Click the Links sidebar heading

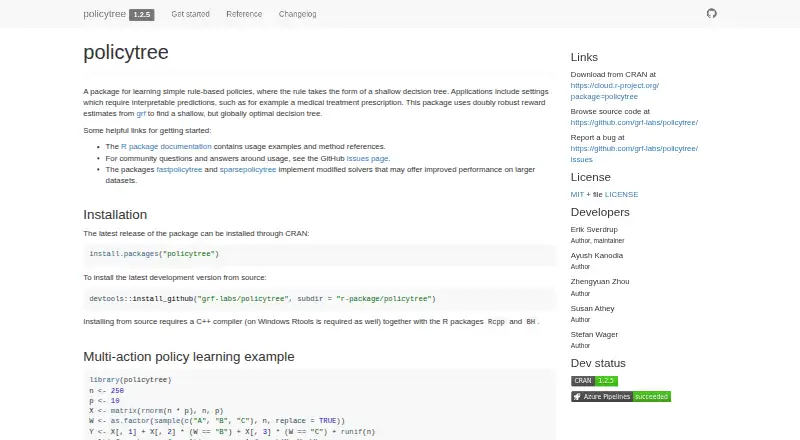click(584, 57)
